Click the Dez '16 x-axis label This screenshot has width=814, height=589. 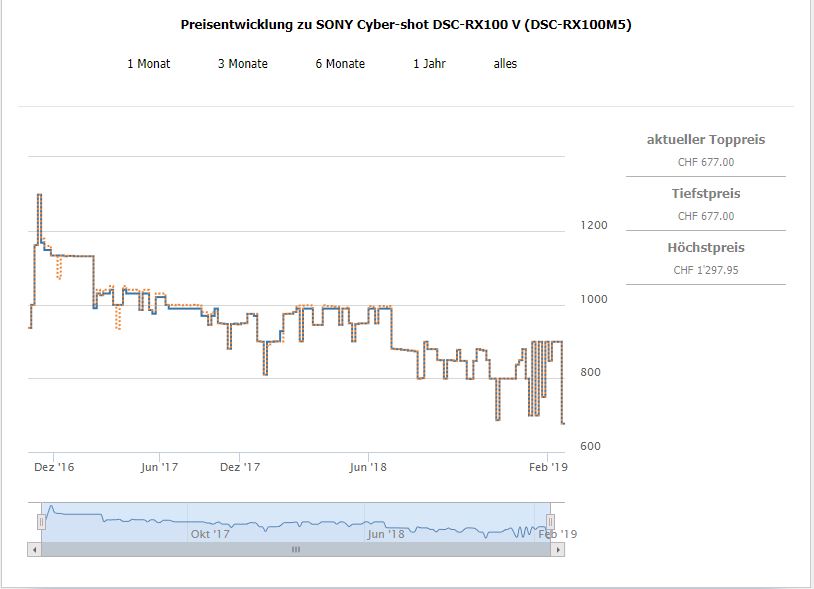tap(54, 466)
